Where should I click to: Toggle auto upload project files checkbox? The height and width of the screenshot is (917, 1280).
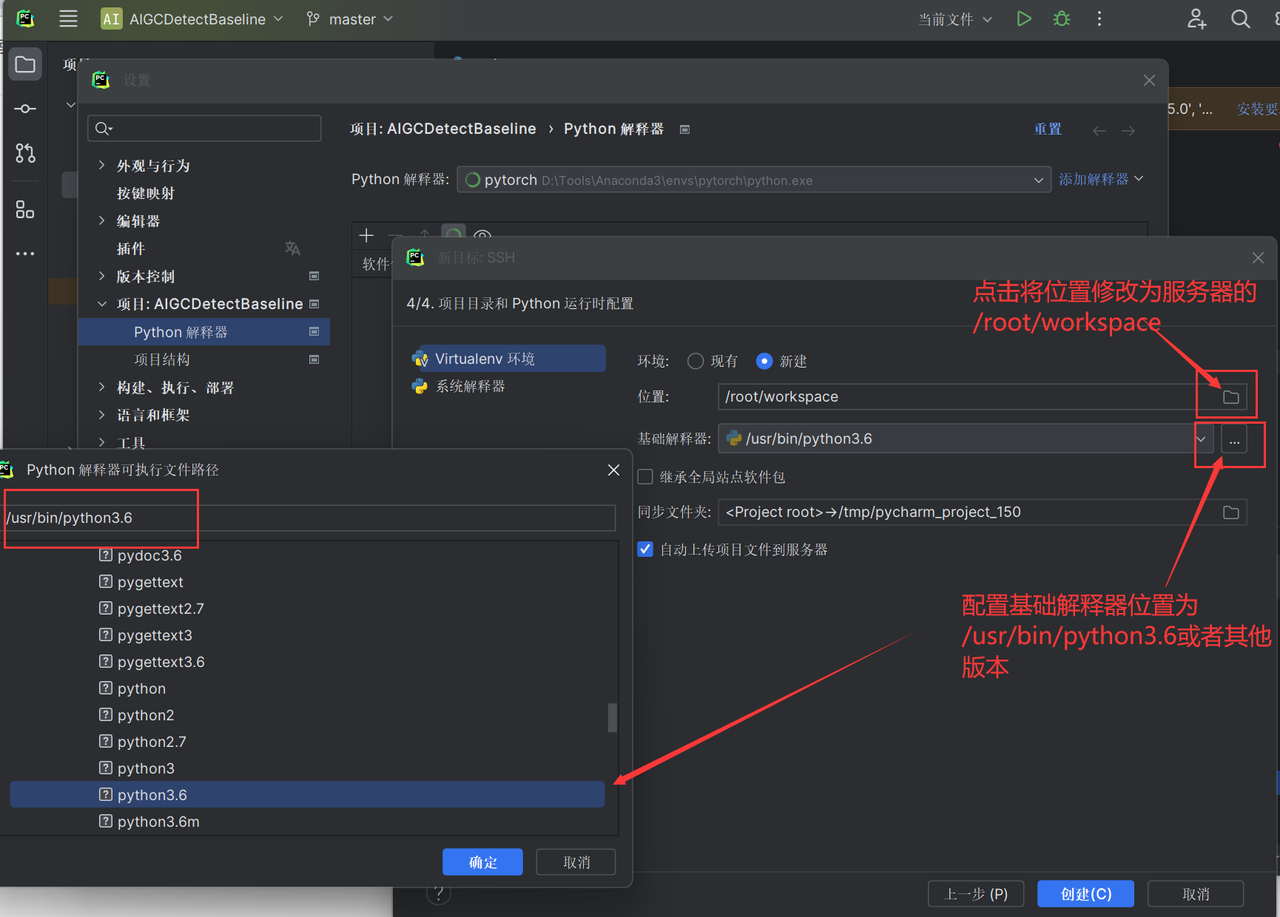pos(646,549)
